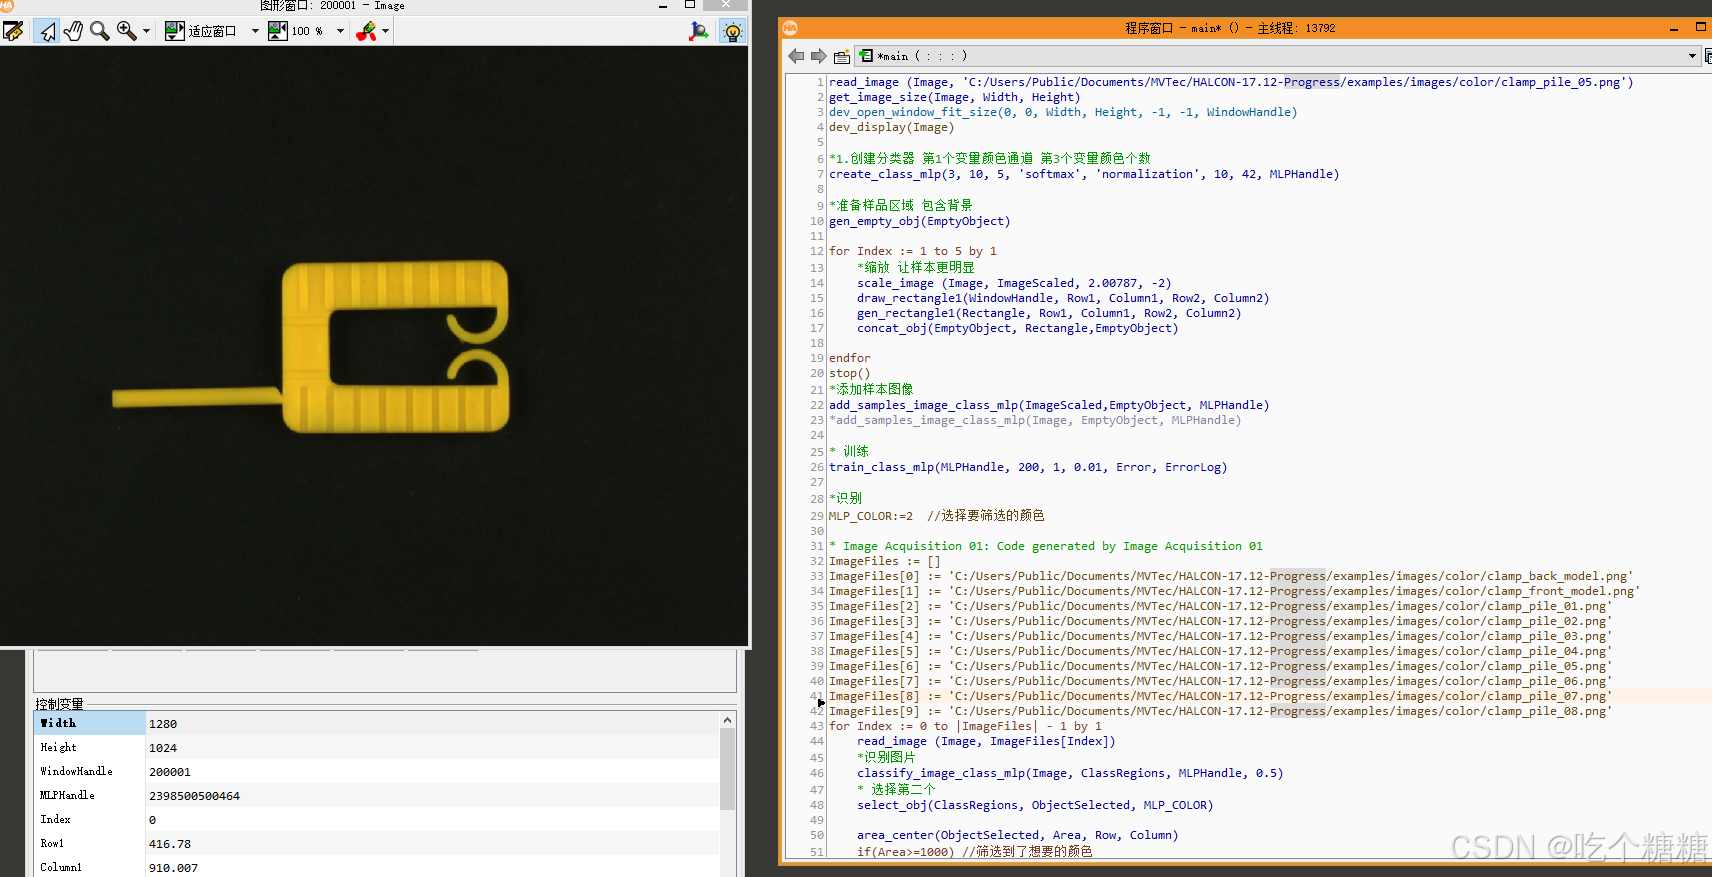
Task: Click the commented add_samples line 23
Action: (1035, 420)
